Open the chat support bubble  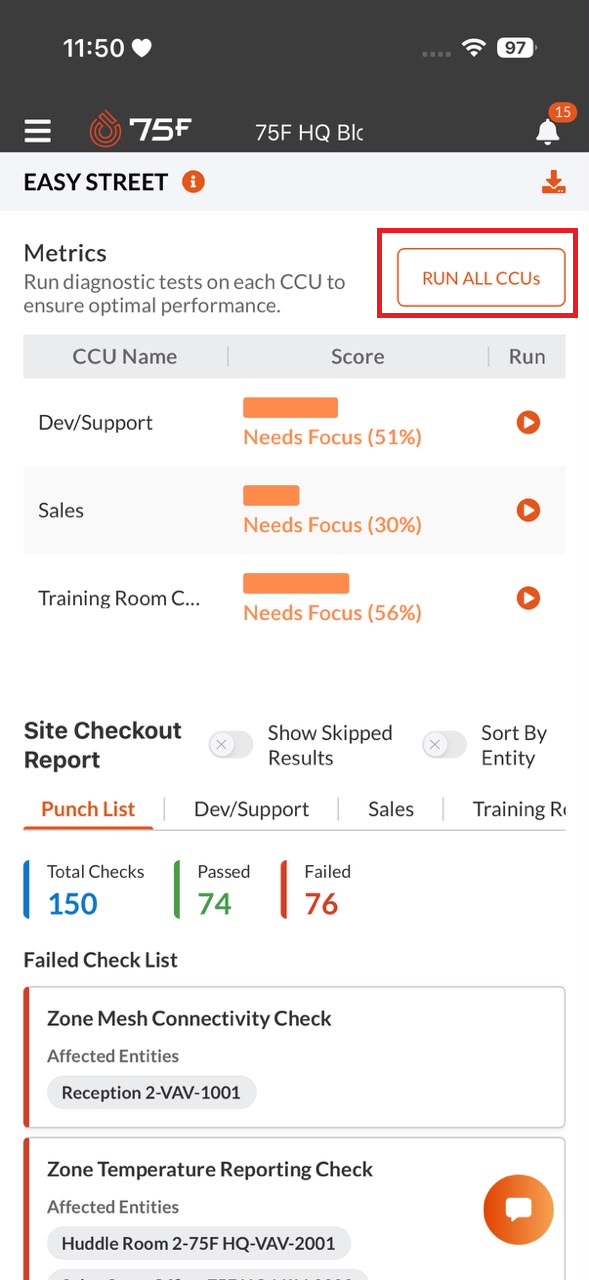pos(518,1209)
